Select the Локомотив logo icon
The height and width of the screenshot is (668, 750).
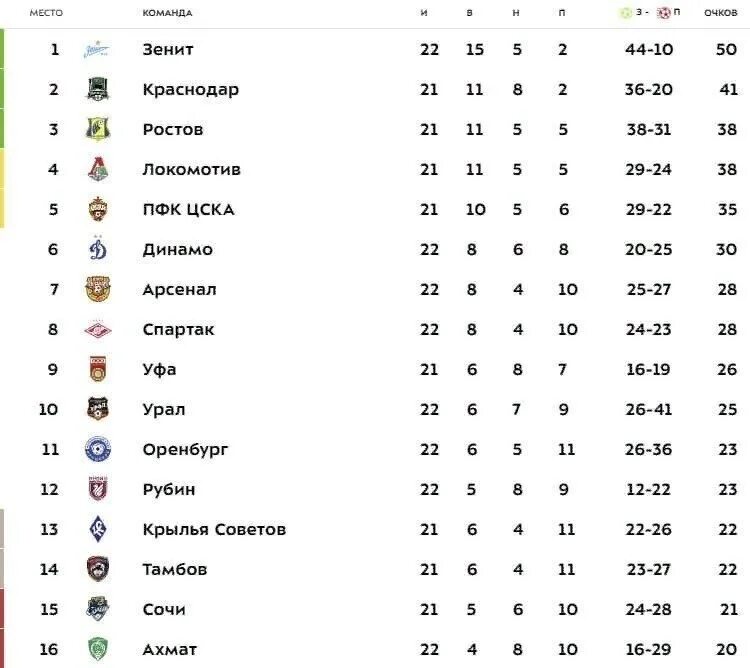pyautogui.click(x=98, y=169)
